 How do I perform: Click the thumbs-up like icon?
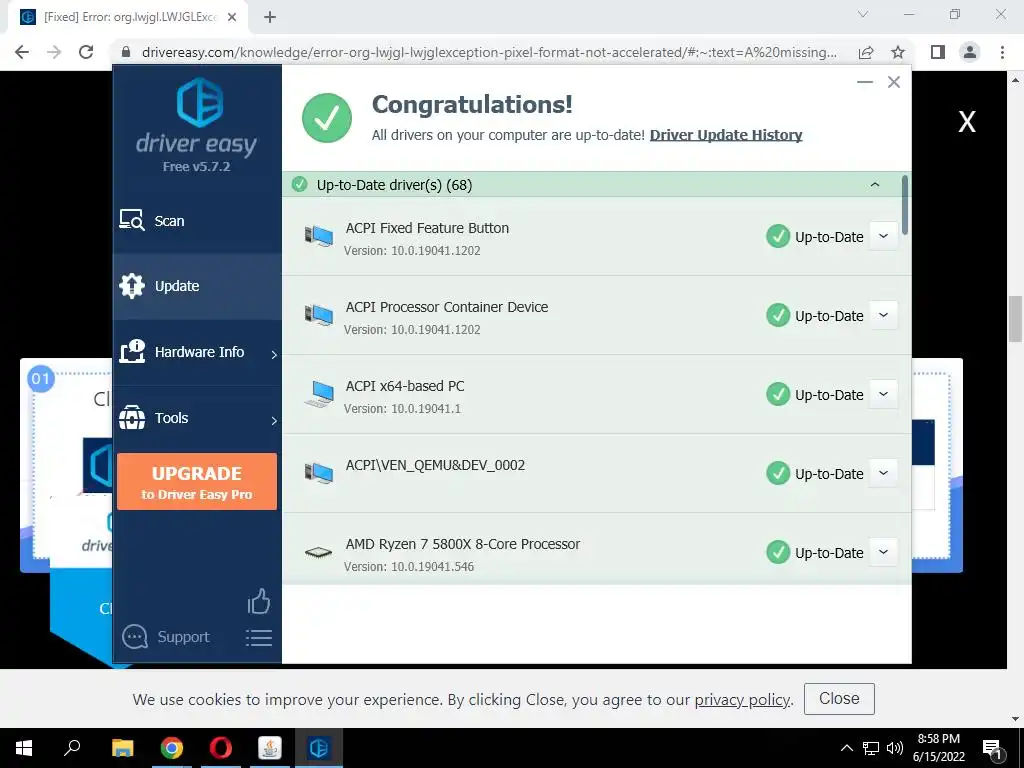(x=259, y=601)
